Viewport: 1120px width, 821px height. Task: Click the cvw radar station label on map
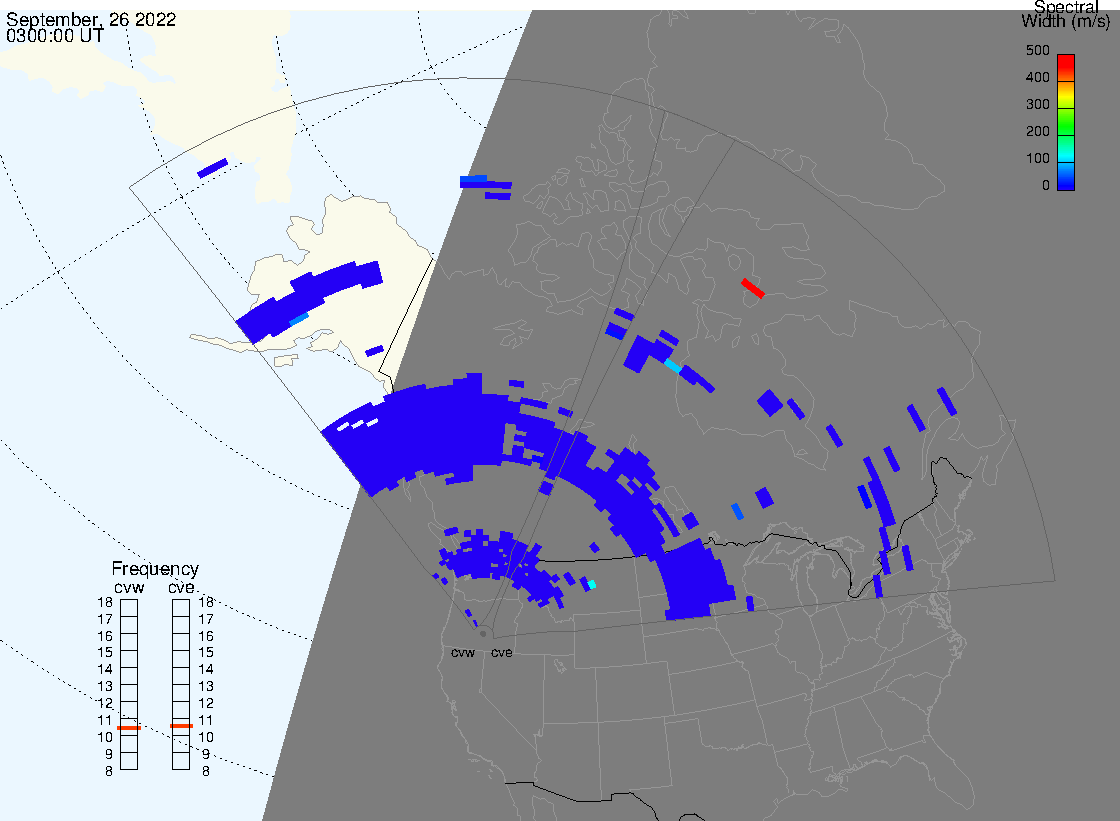click(463, 653)
